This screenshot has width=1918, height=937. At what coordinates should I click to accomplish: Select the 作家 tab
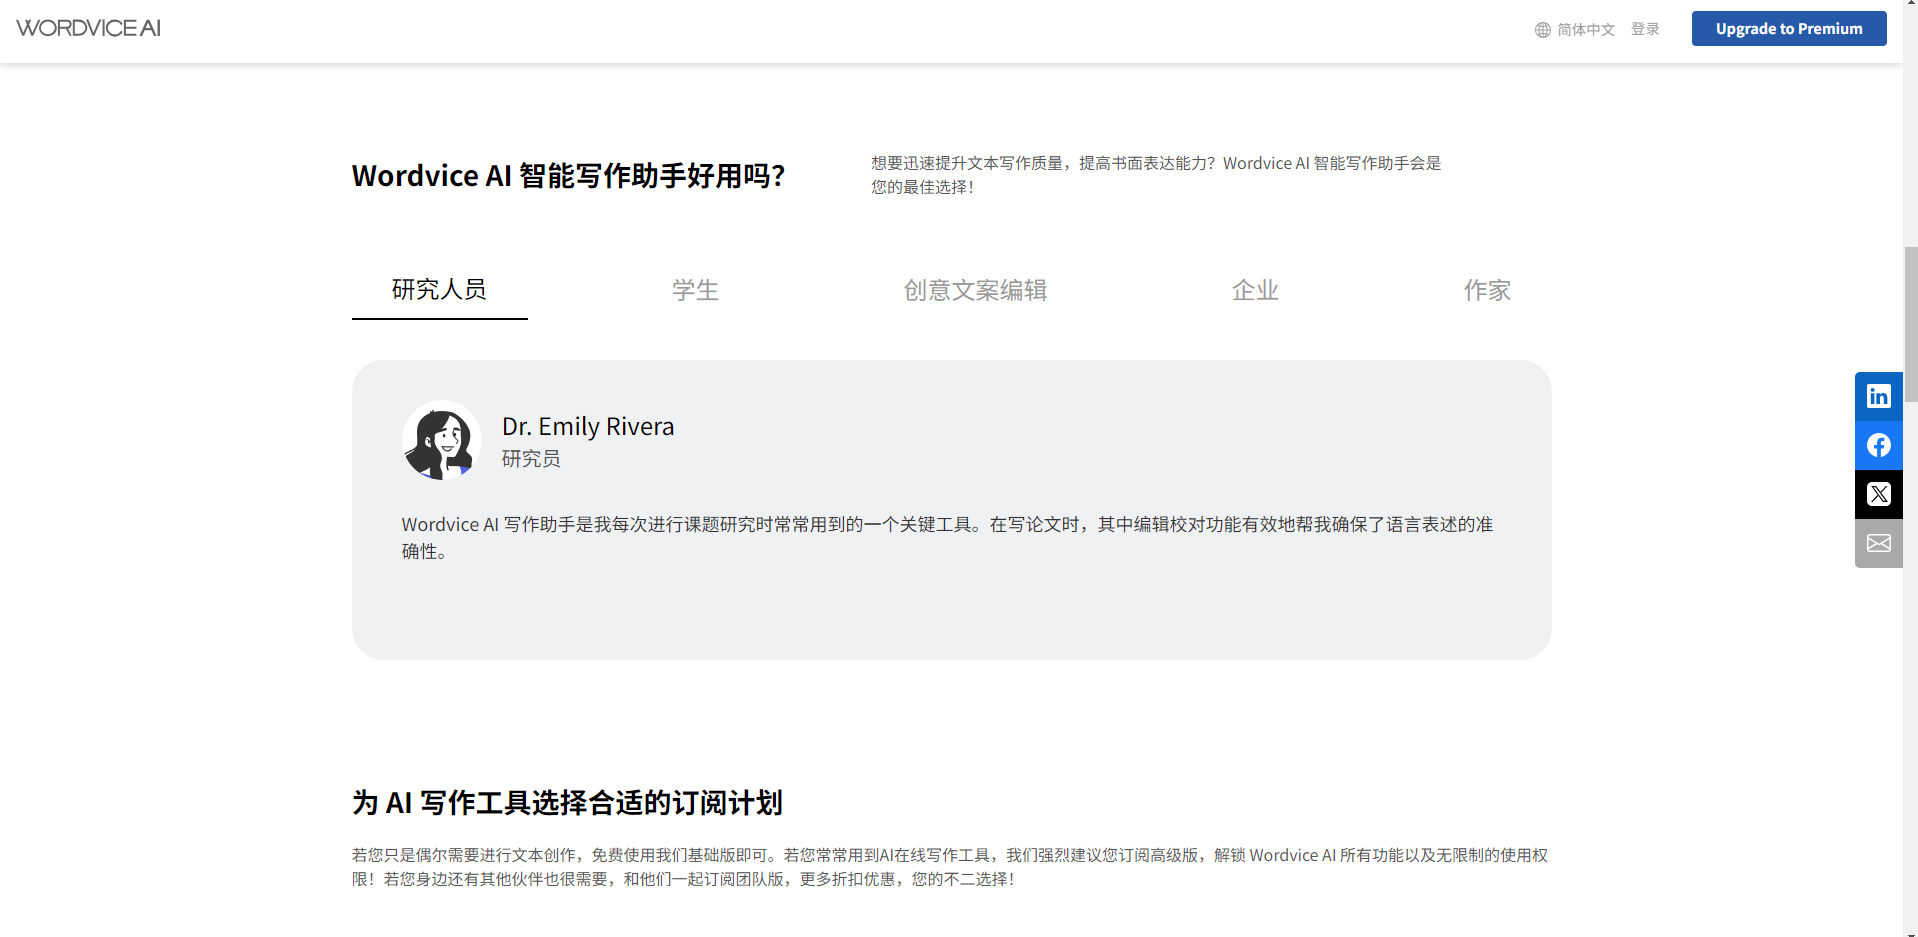pyautogui.click(x=1487, y=290)
